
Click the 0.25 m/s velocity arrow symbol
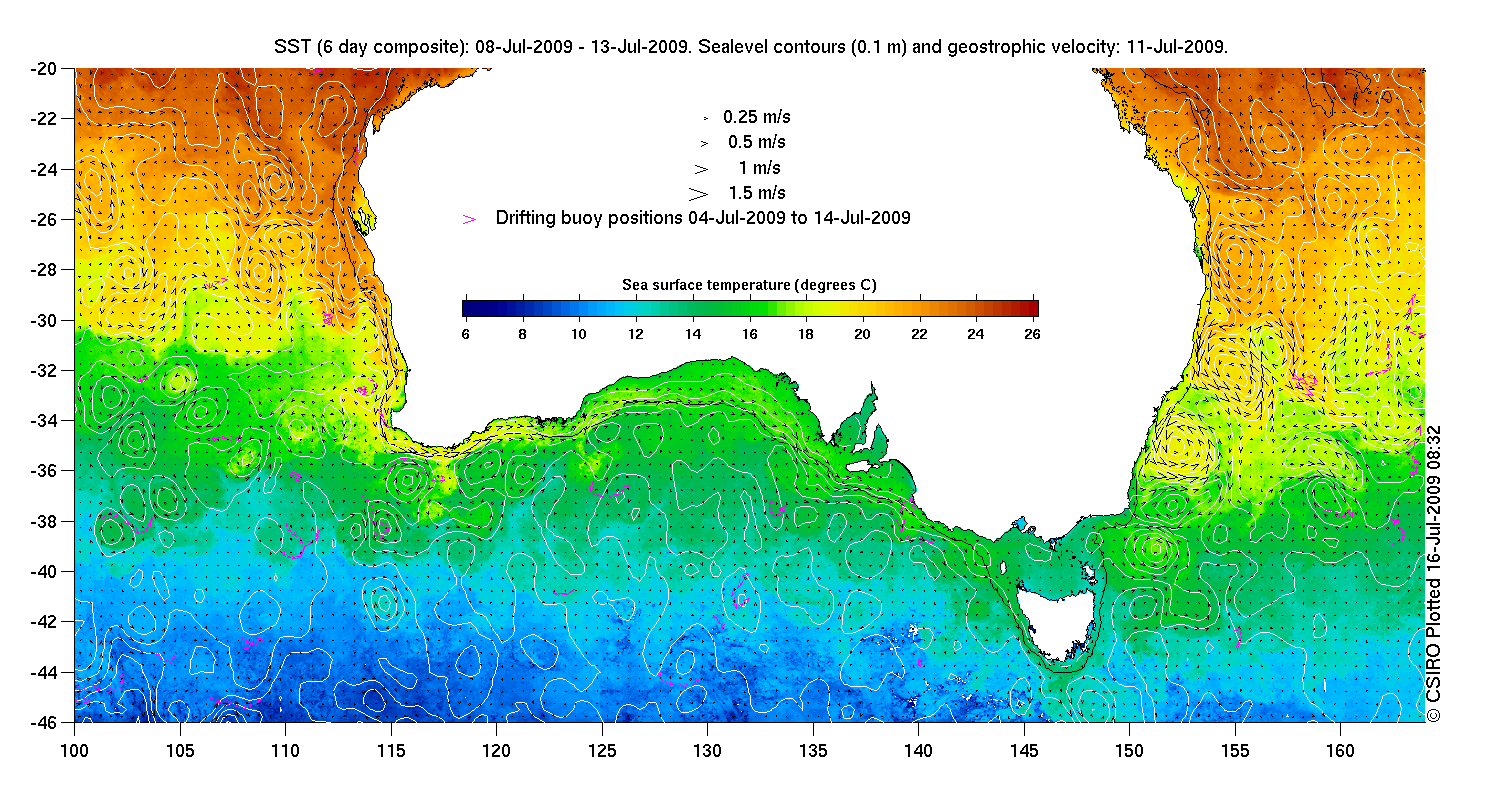706,118
